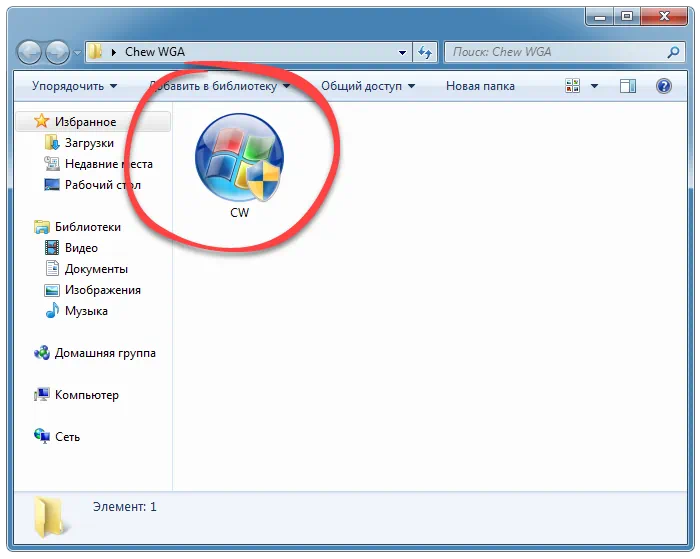The image size is (700, 559).
Task: Open address bar history dropdown arrow
Action: (402, 52)
